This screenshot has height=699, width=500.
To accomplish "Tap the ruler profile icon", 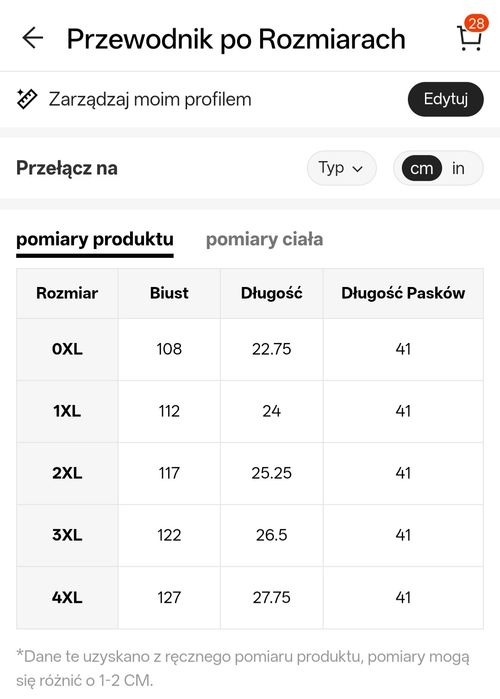I will 27,99.
